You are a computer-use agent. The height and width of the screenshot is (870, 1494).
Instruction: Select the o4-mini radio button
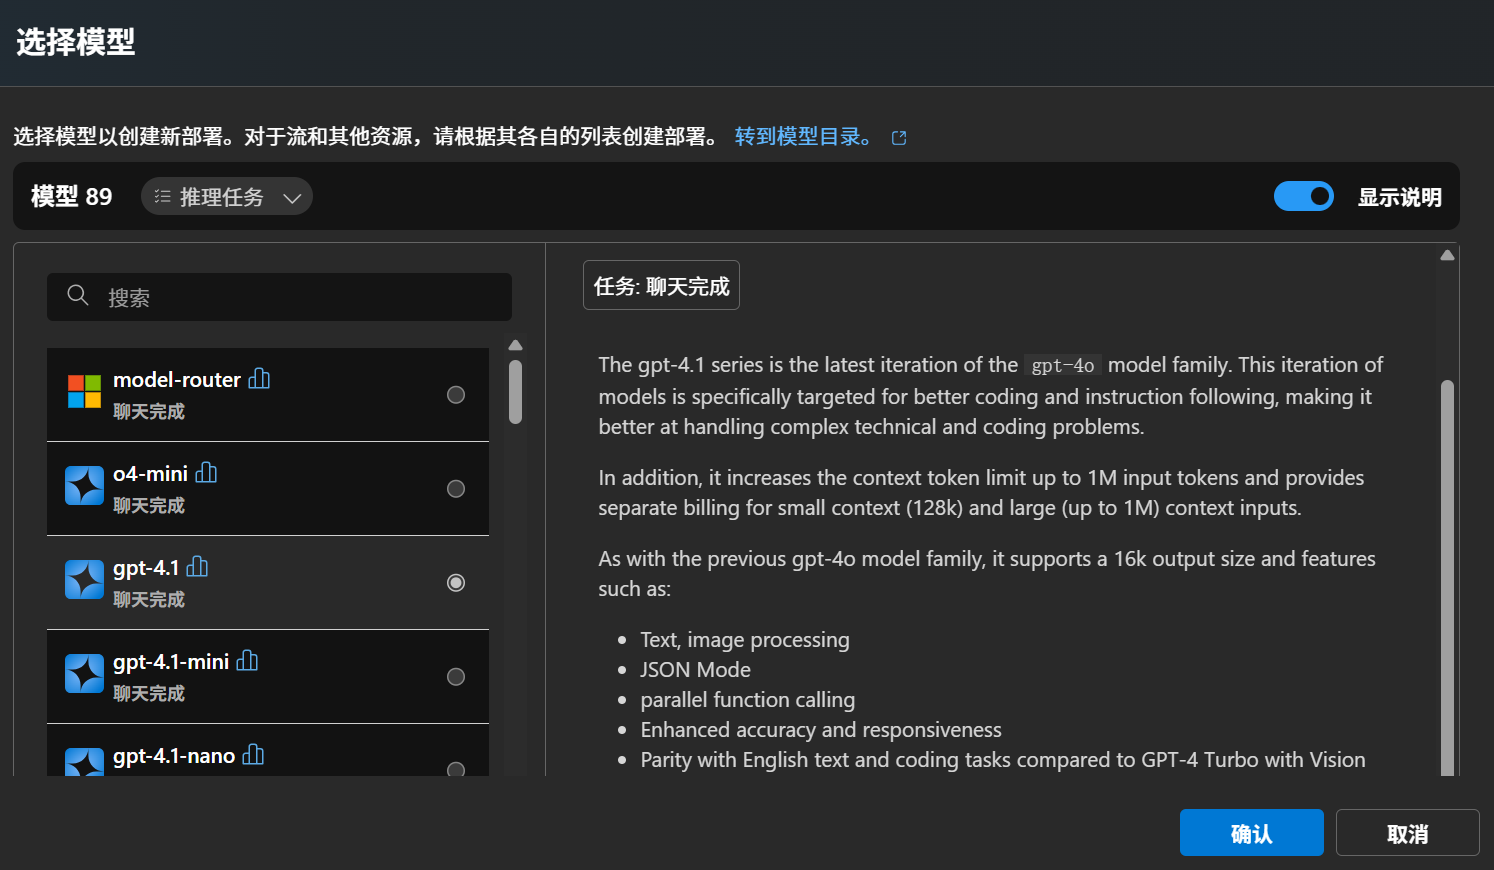point(456,489)
